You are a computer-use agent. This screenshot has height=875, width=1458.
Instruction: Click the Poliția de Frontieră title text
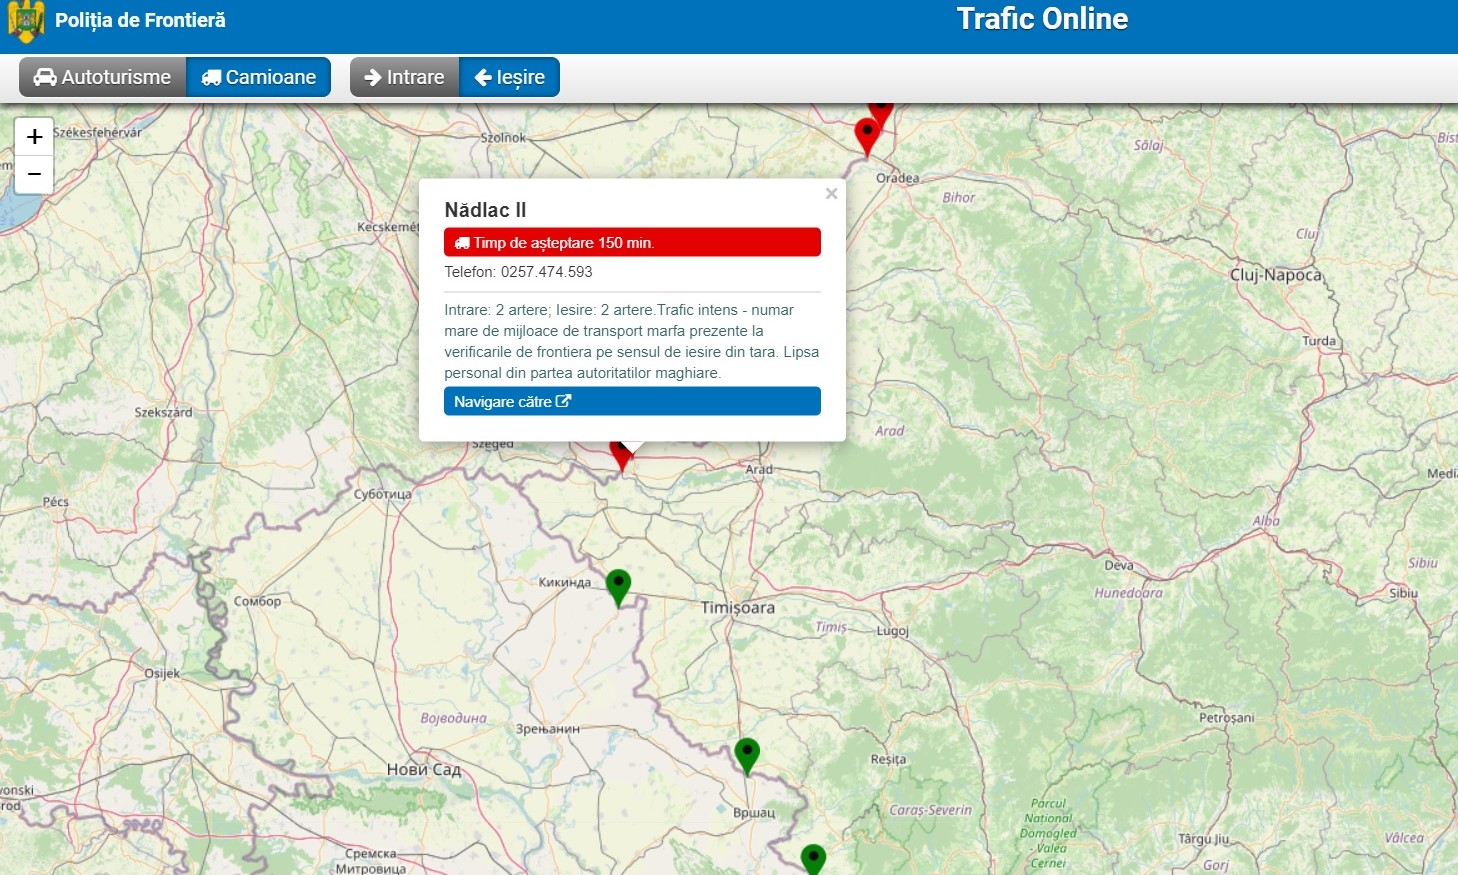[140, 20]
